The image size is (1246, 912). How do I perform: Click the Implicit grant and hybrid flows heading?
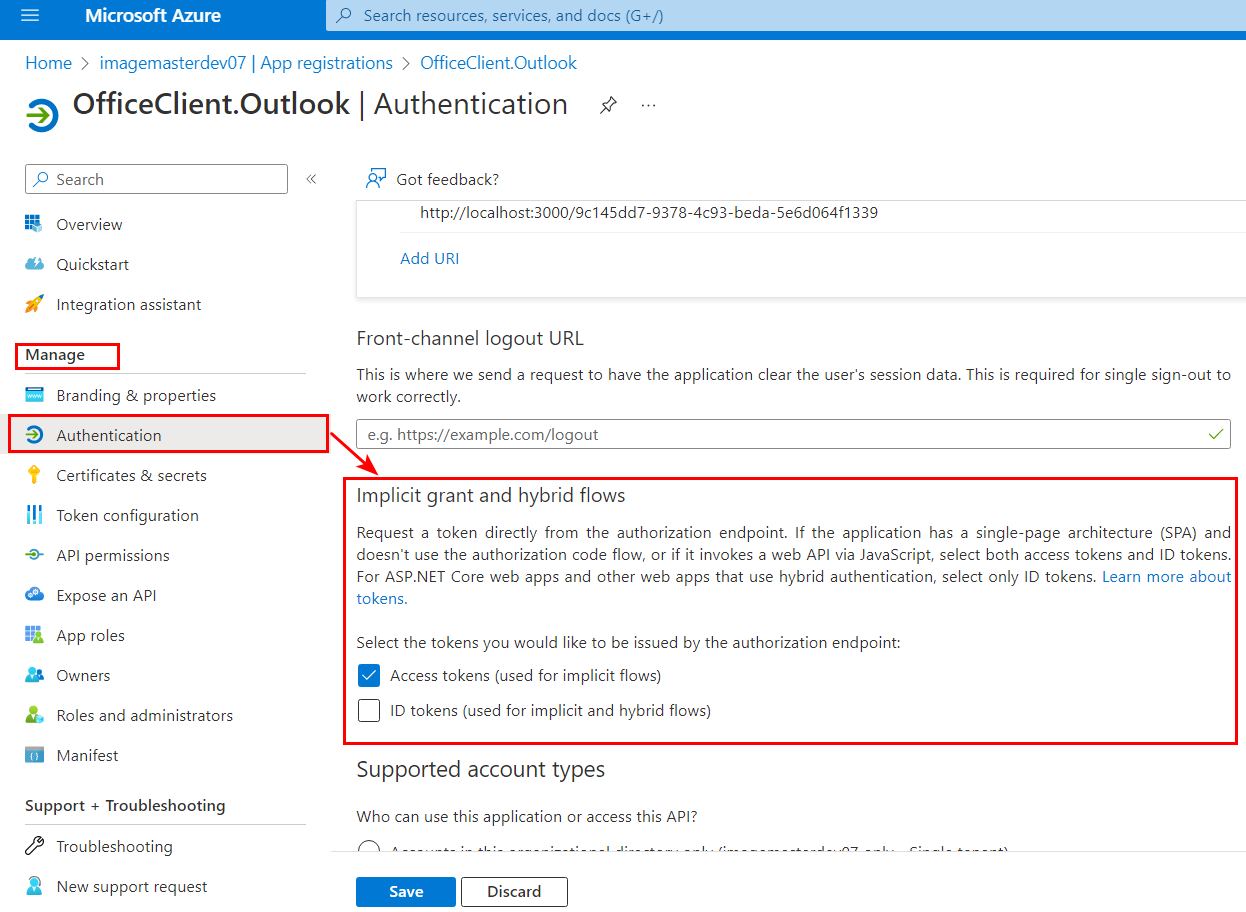point(491,495)
